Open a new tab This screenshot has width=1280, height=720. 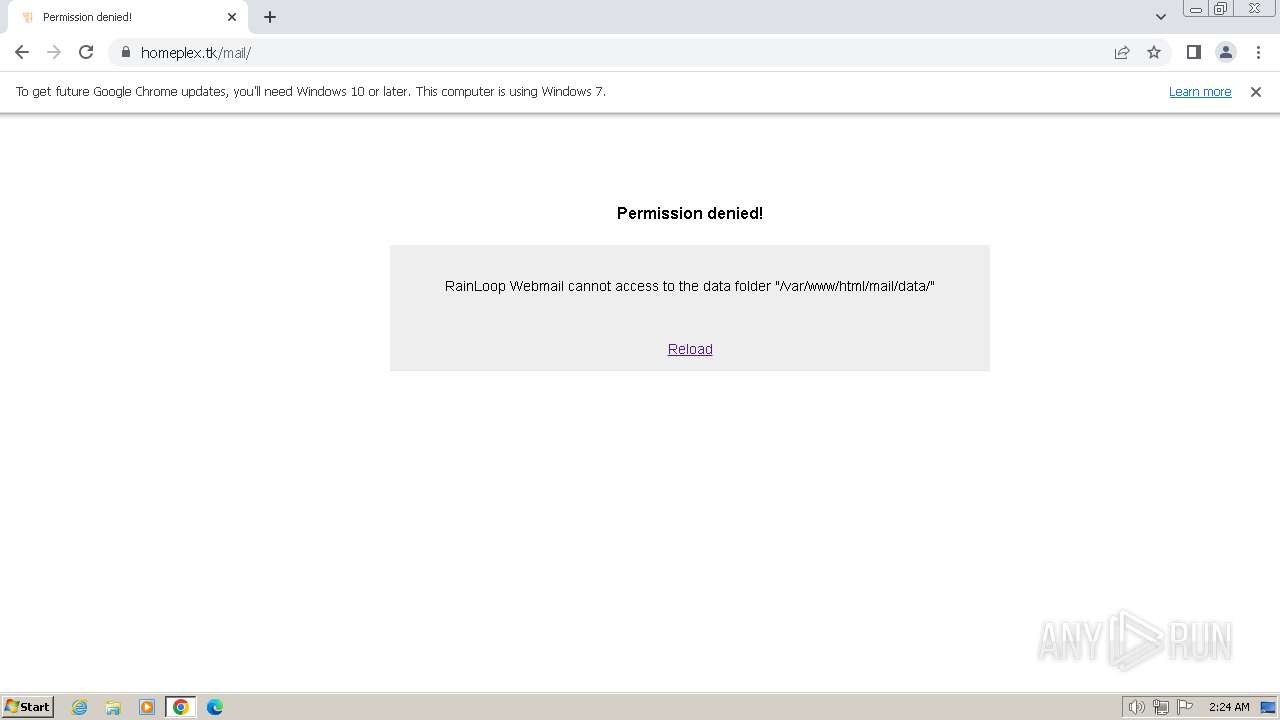point(270,17)
